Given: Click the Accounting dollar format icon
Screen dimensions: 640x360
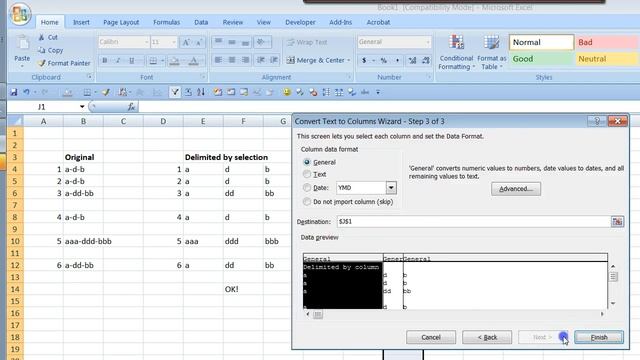Looking at the screenshot, I should click(364, 60).
